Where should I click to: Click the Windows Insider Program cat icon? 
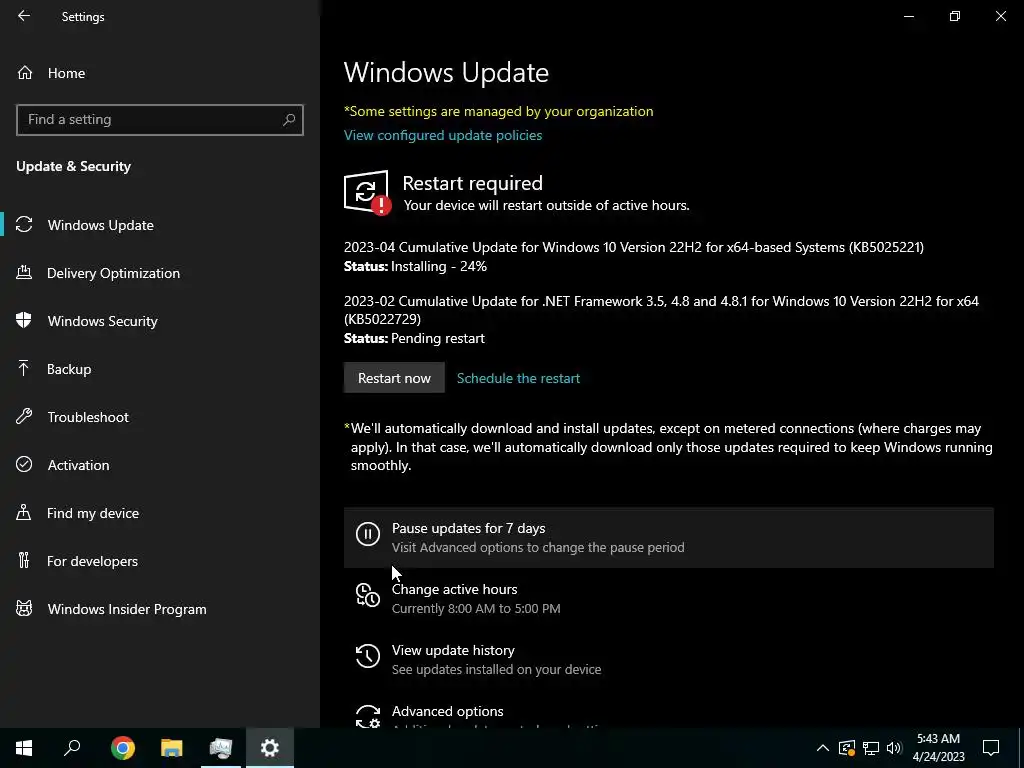click(x=24, y=608)
